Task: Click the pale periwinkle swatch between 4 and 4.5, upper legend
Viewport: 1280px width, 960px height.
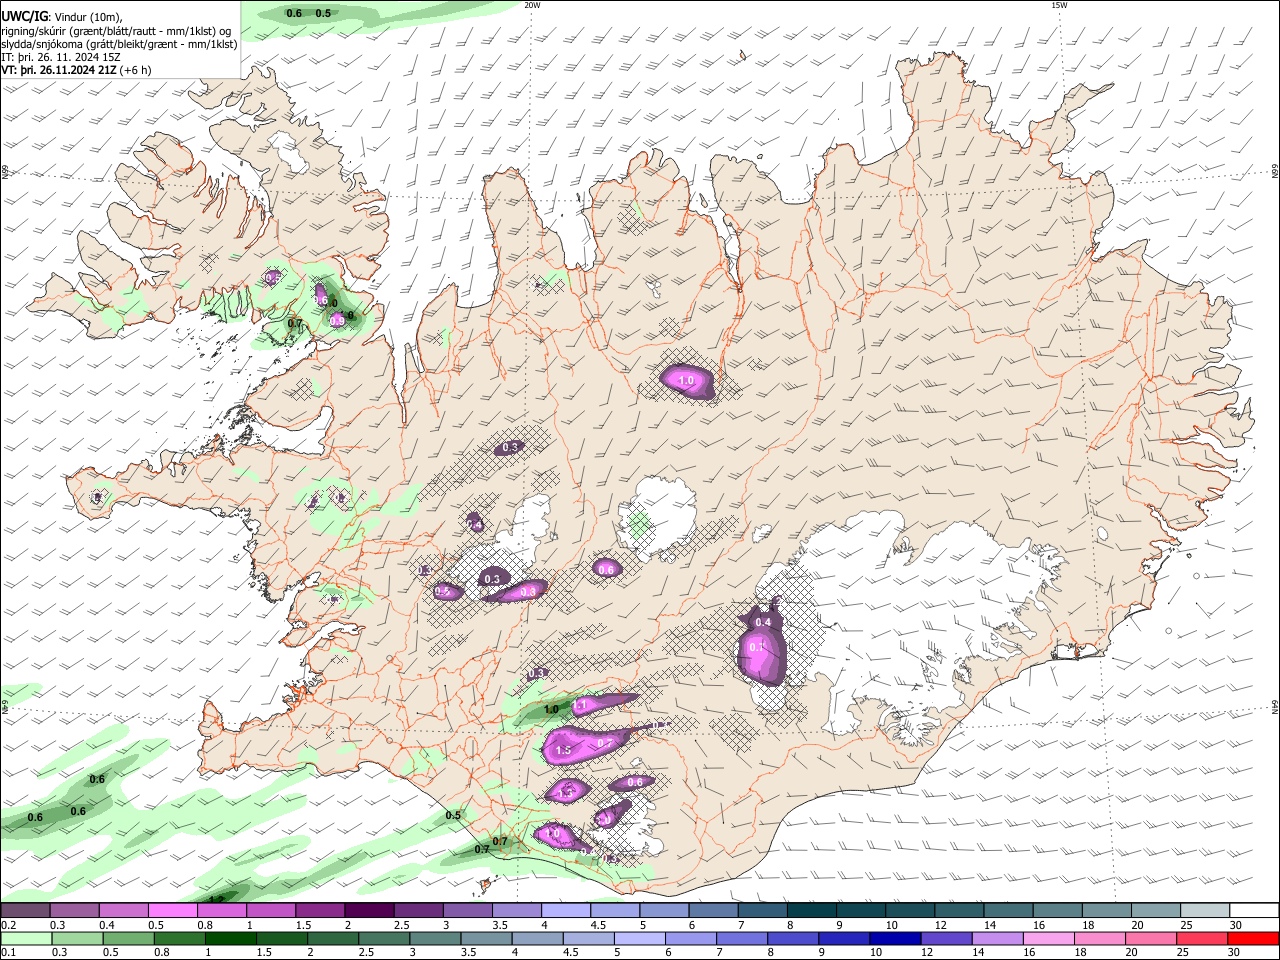Action: click(x=566, y=911)
